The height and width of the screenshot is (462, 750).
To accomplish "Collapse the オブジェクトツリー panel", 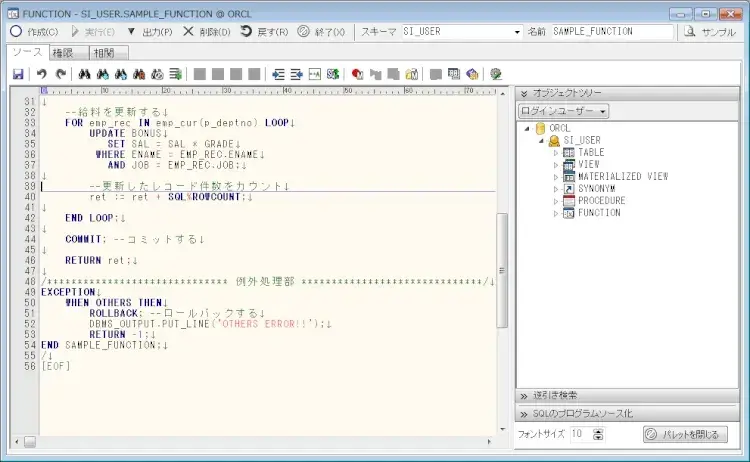I will tap(524, 93).
